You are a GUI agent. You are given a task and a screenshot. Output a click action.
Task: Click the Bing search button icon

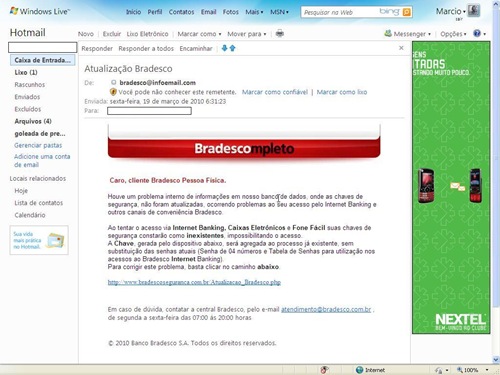tap(406, 12)
